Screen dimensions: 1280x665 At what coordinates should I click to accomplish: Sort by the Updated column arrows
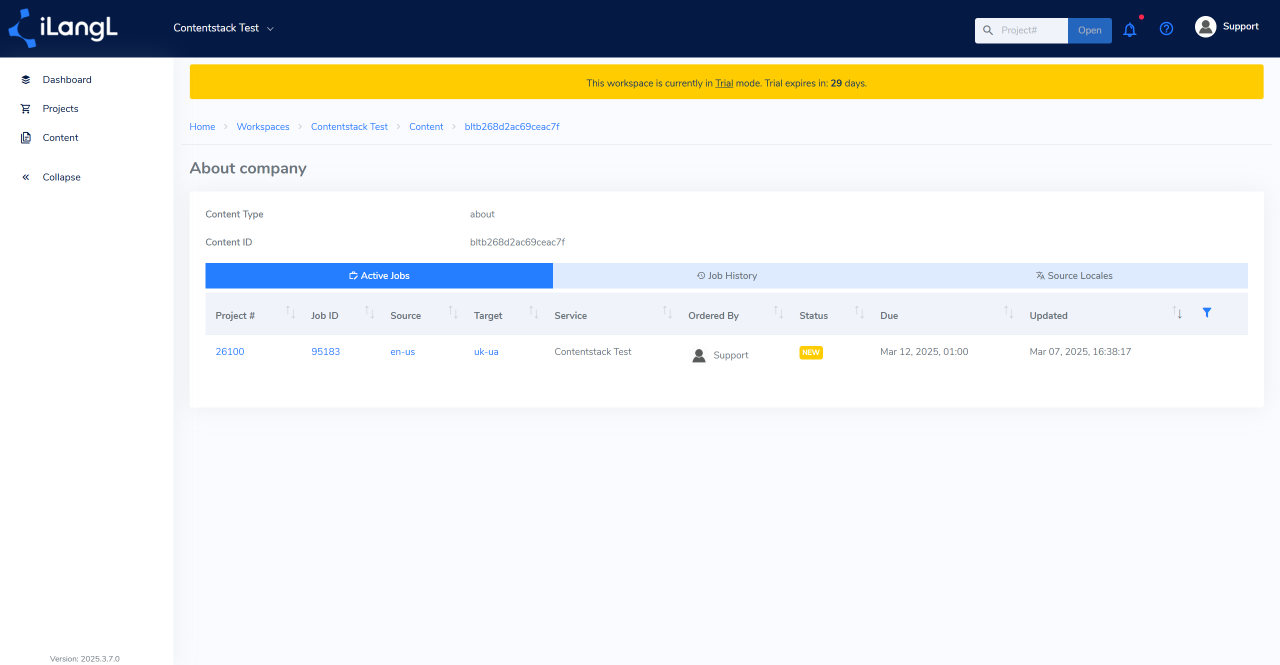tap(1177, 313)
